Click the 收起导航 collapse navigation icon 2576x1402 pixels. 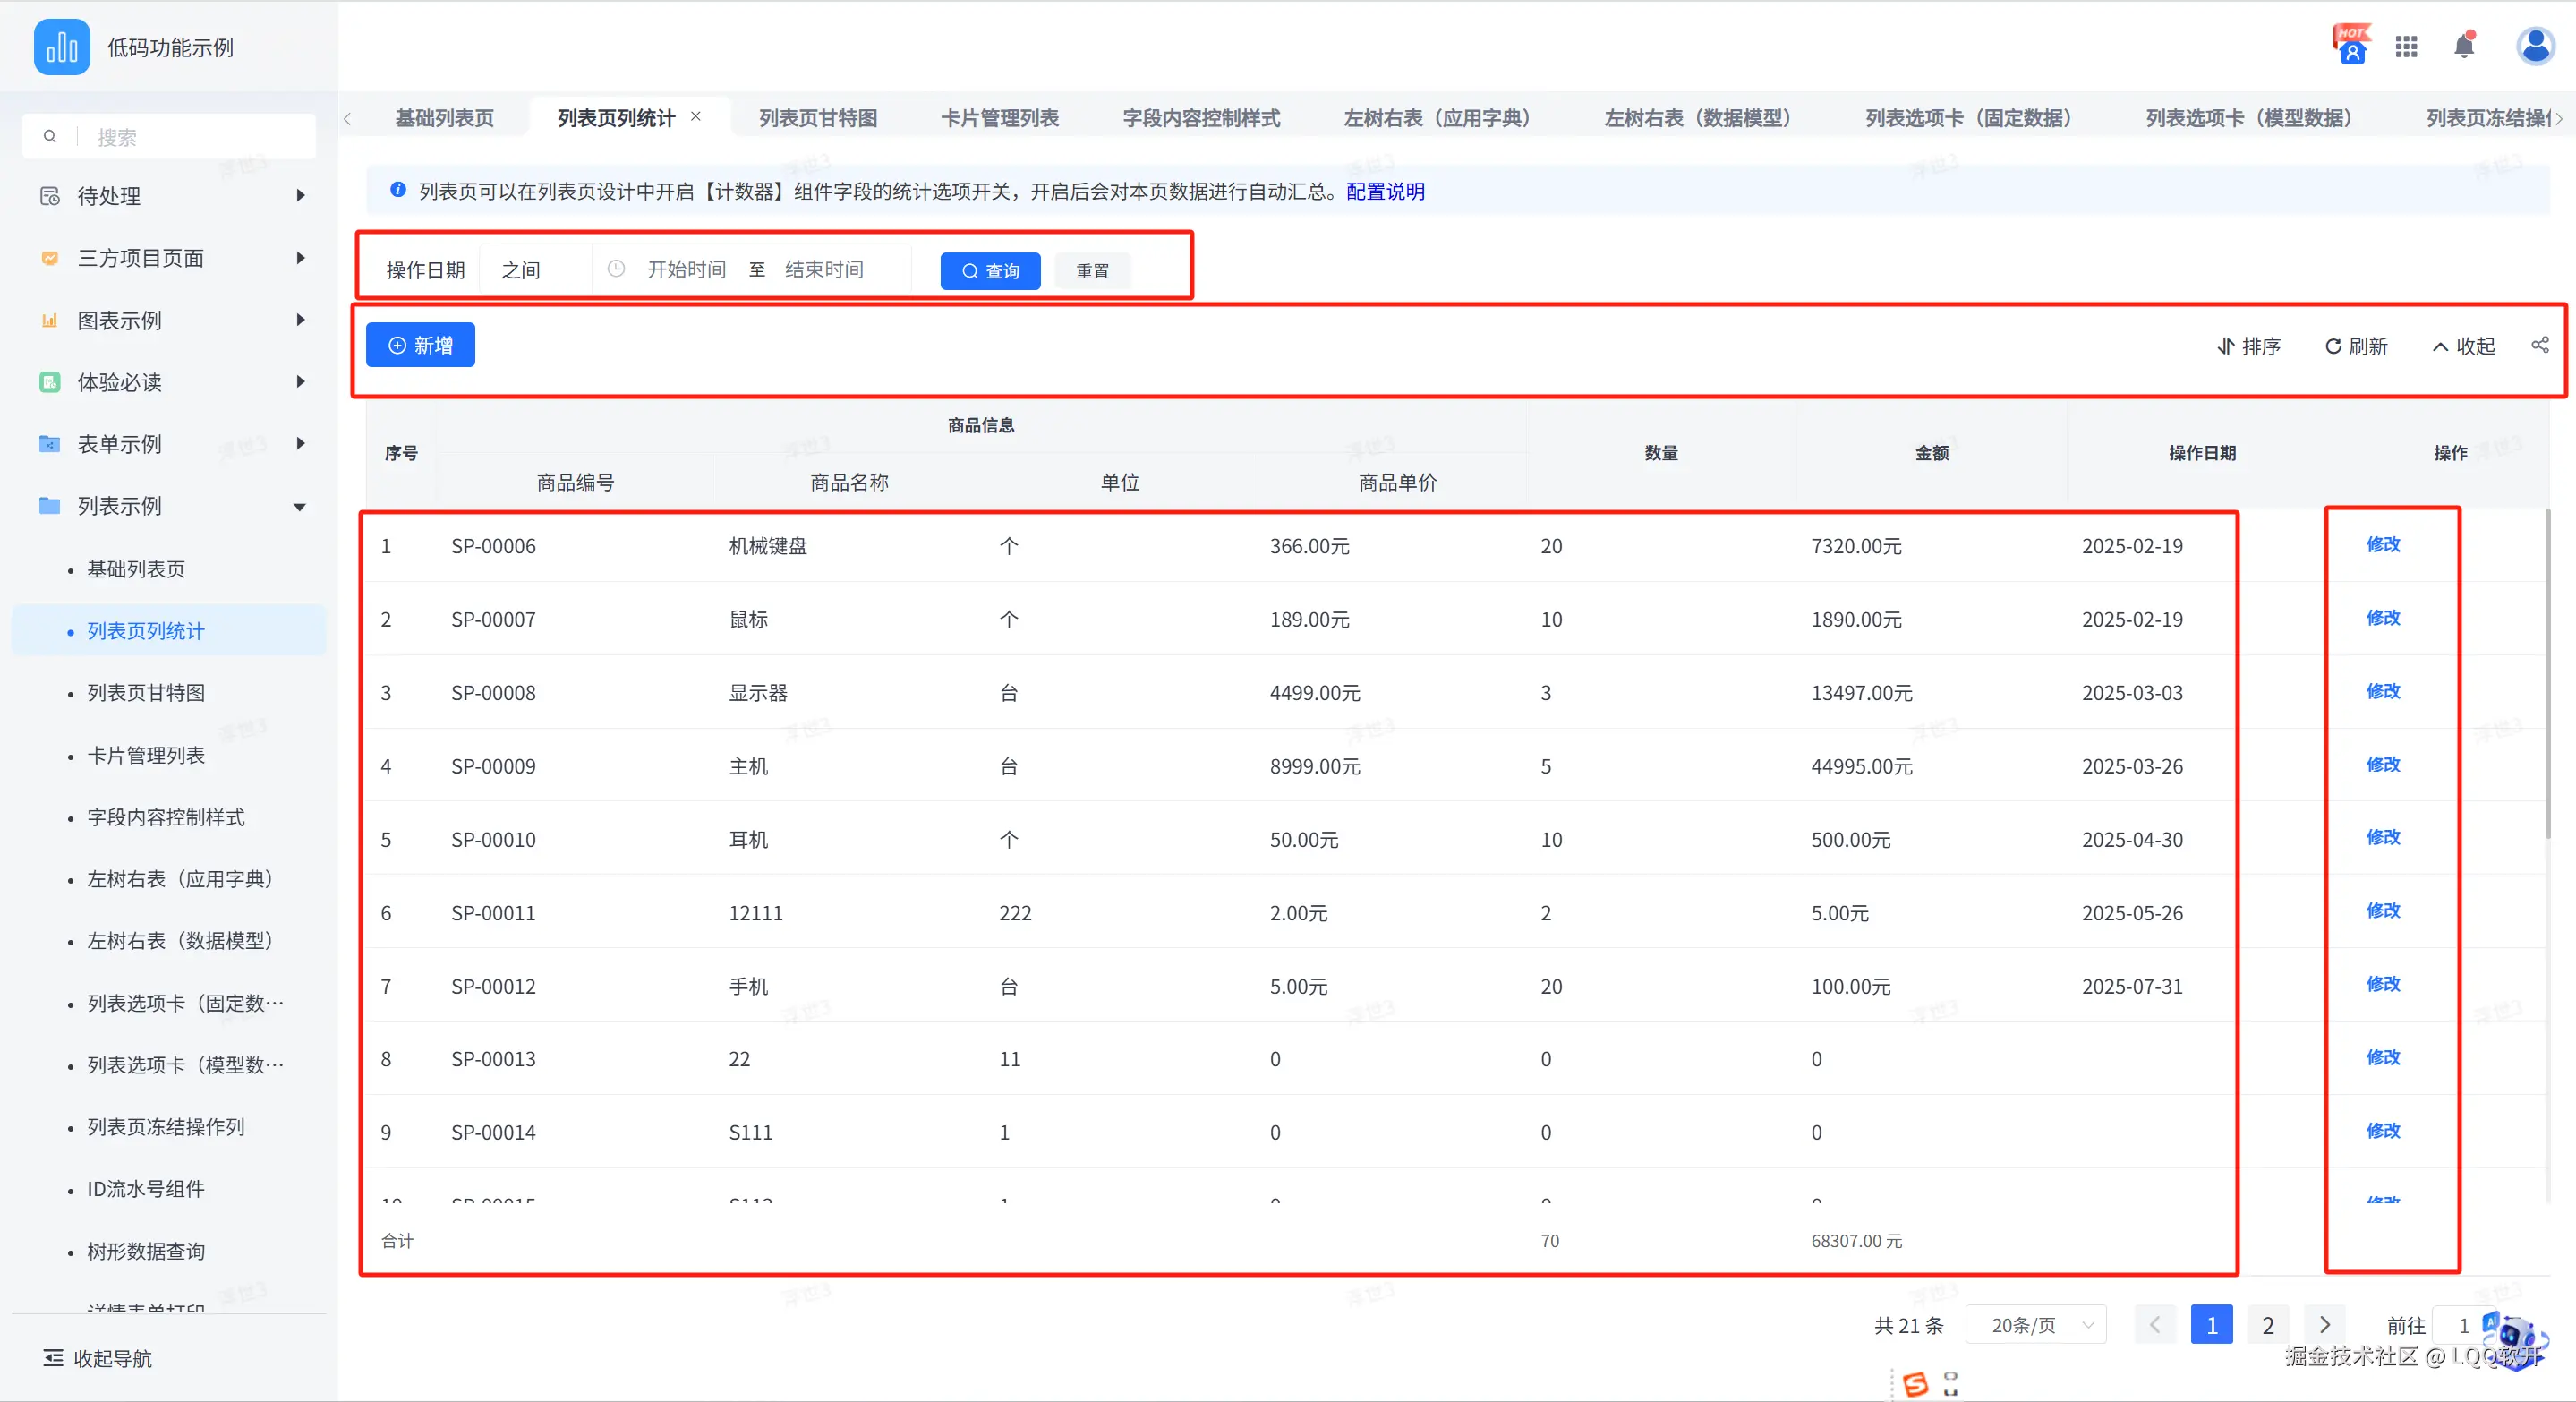[x=53, y=1358]
